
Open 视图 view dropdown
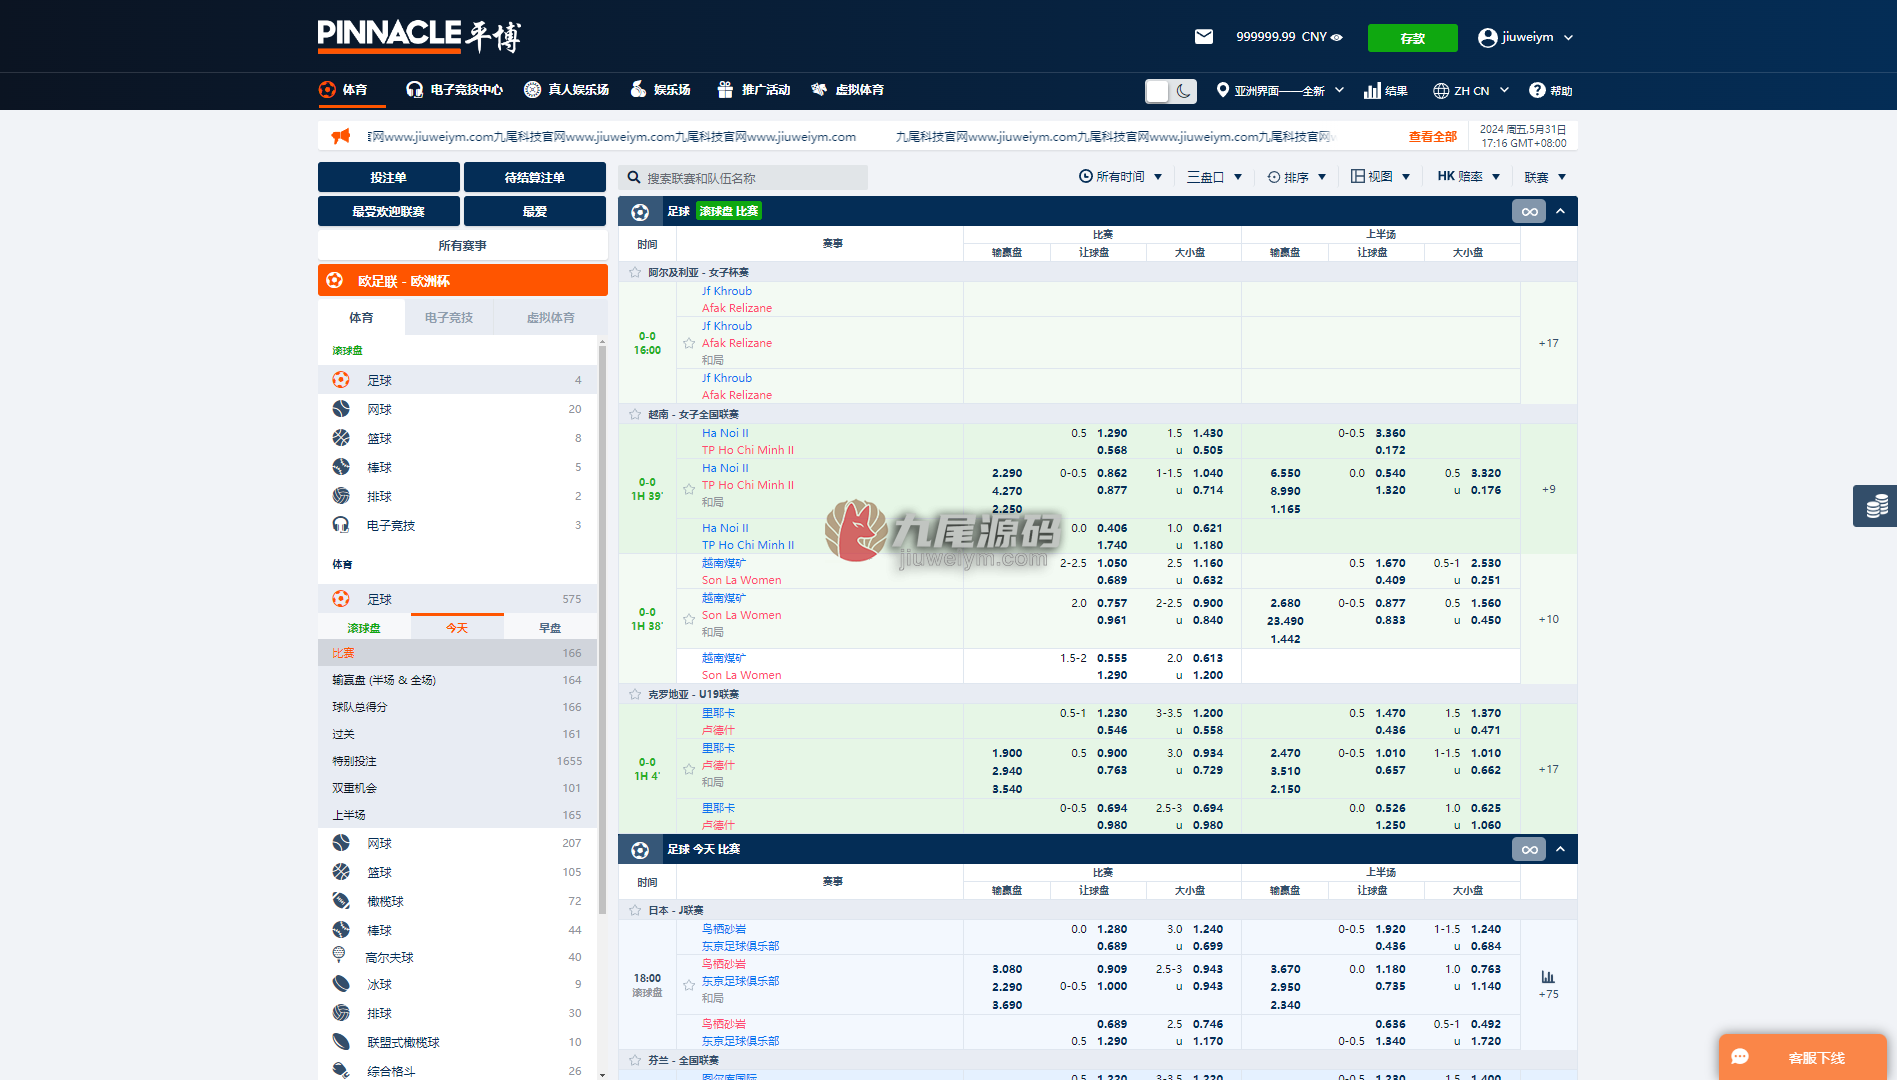(1380, 177)
